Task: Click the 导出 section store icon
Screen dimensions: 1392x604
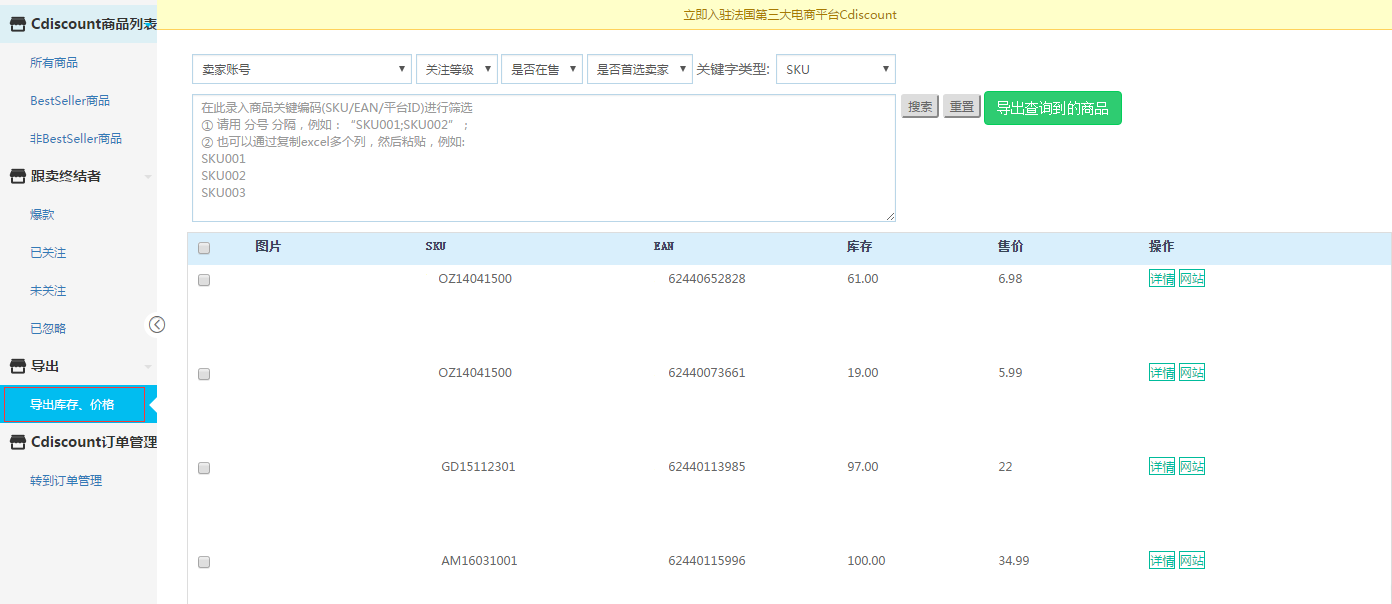Action: pos(18,366)
